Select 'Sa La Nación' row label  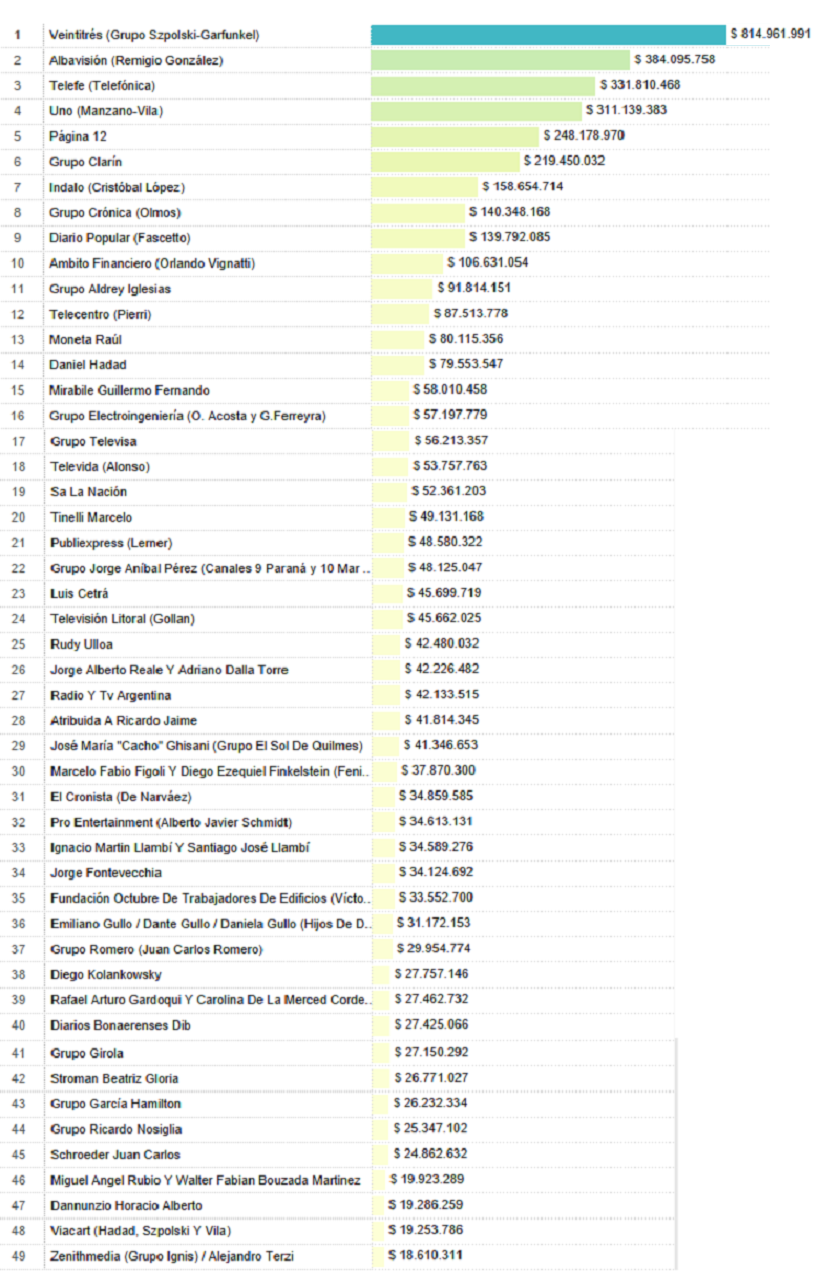(89, 492)
